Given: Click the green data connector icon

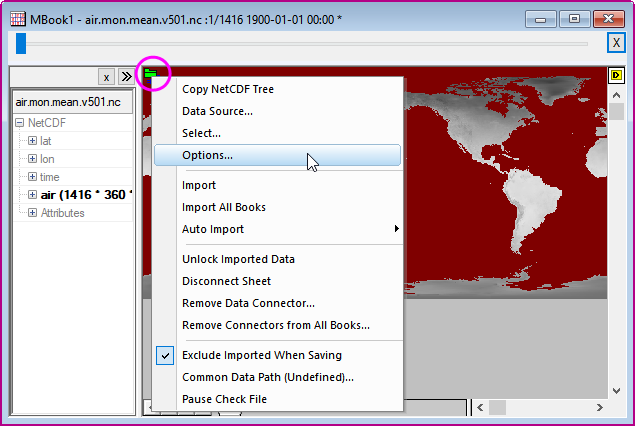Looking at the screenshot, I should 150,74.
